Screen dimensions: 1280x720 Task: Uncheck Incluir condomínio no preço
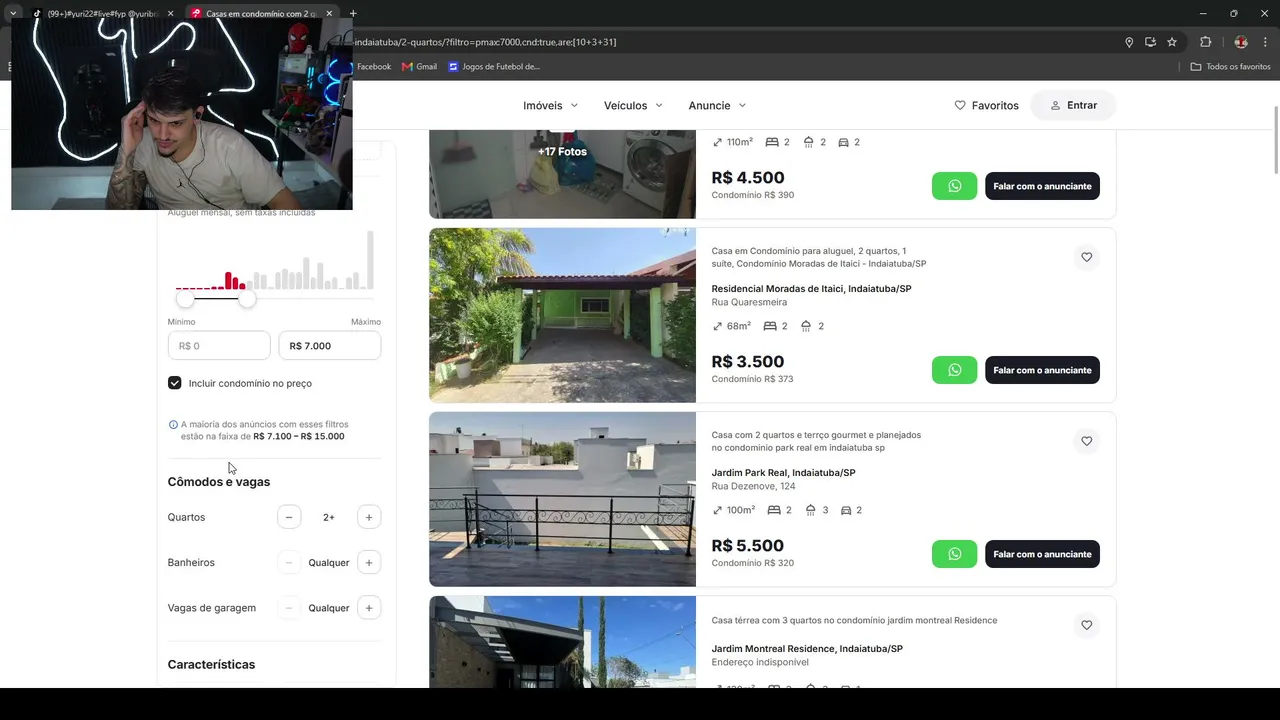[175, 383]
